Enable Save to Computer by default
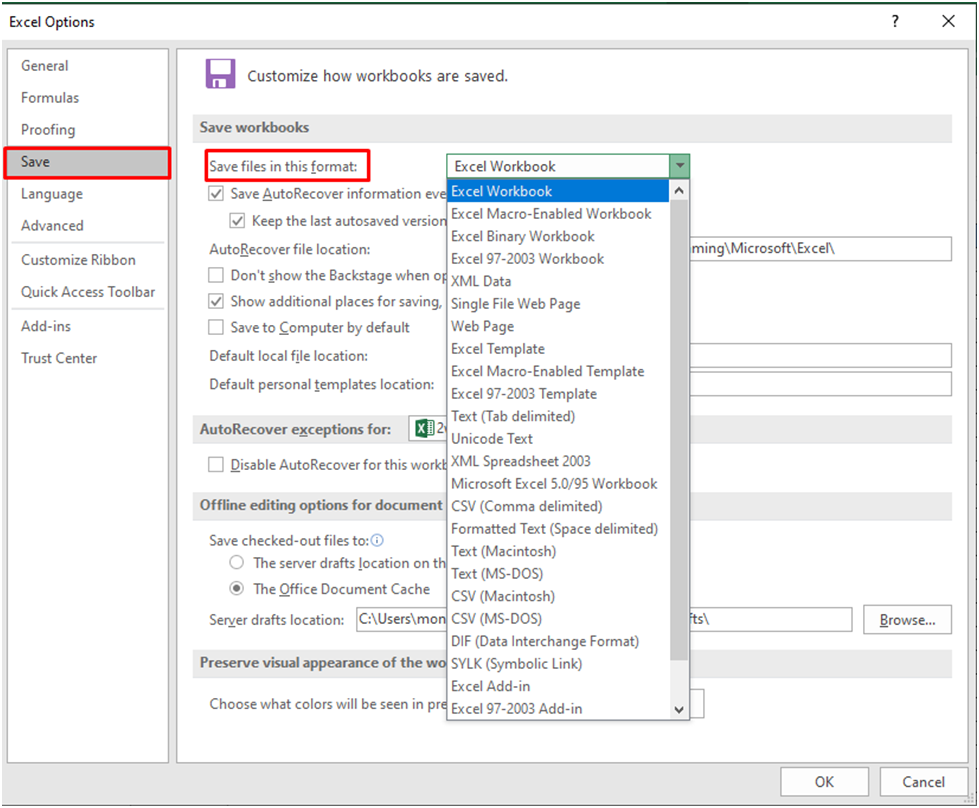The image size is (979, 808). tap(216, 327)
